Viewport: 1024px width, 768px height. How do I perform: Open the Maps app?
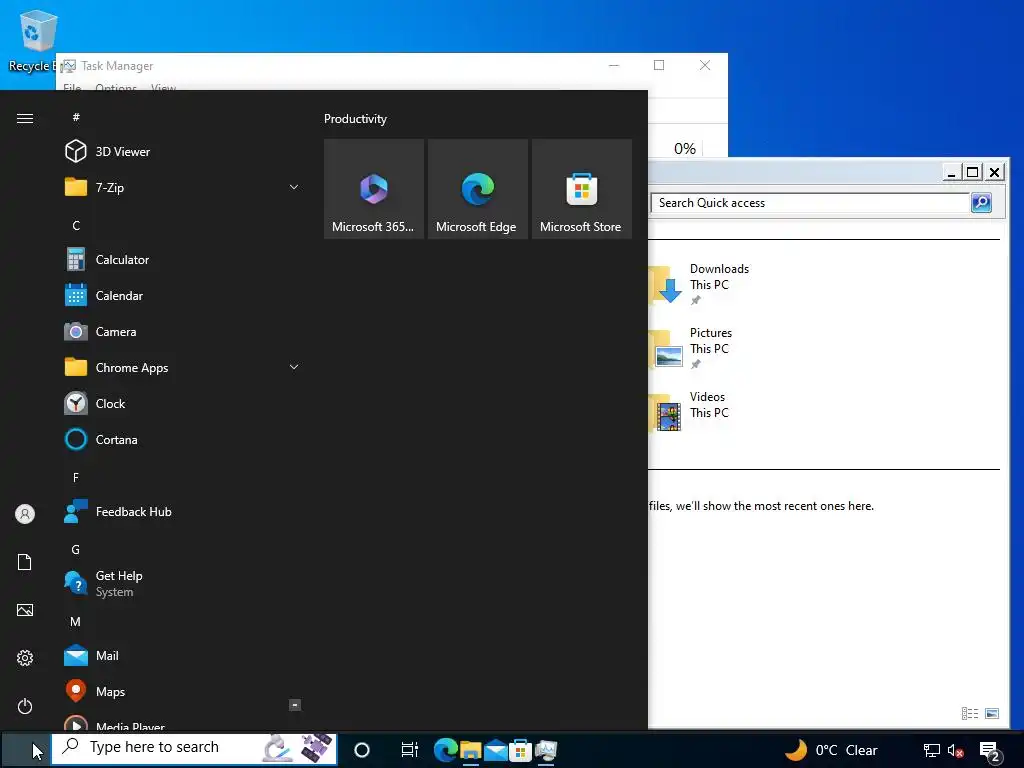(181, 692)
